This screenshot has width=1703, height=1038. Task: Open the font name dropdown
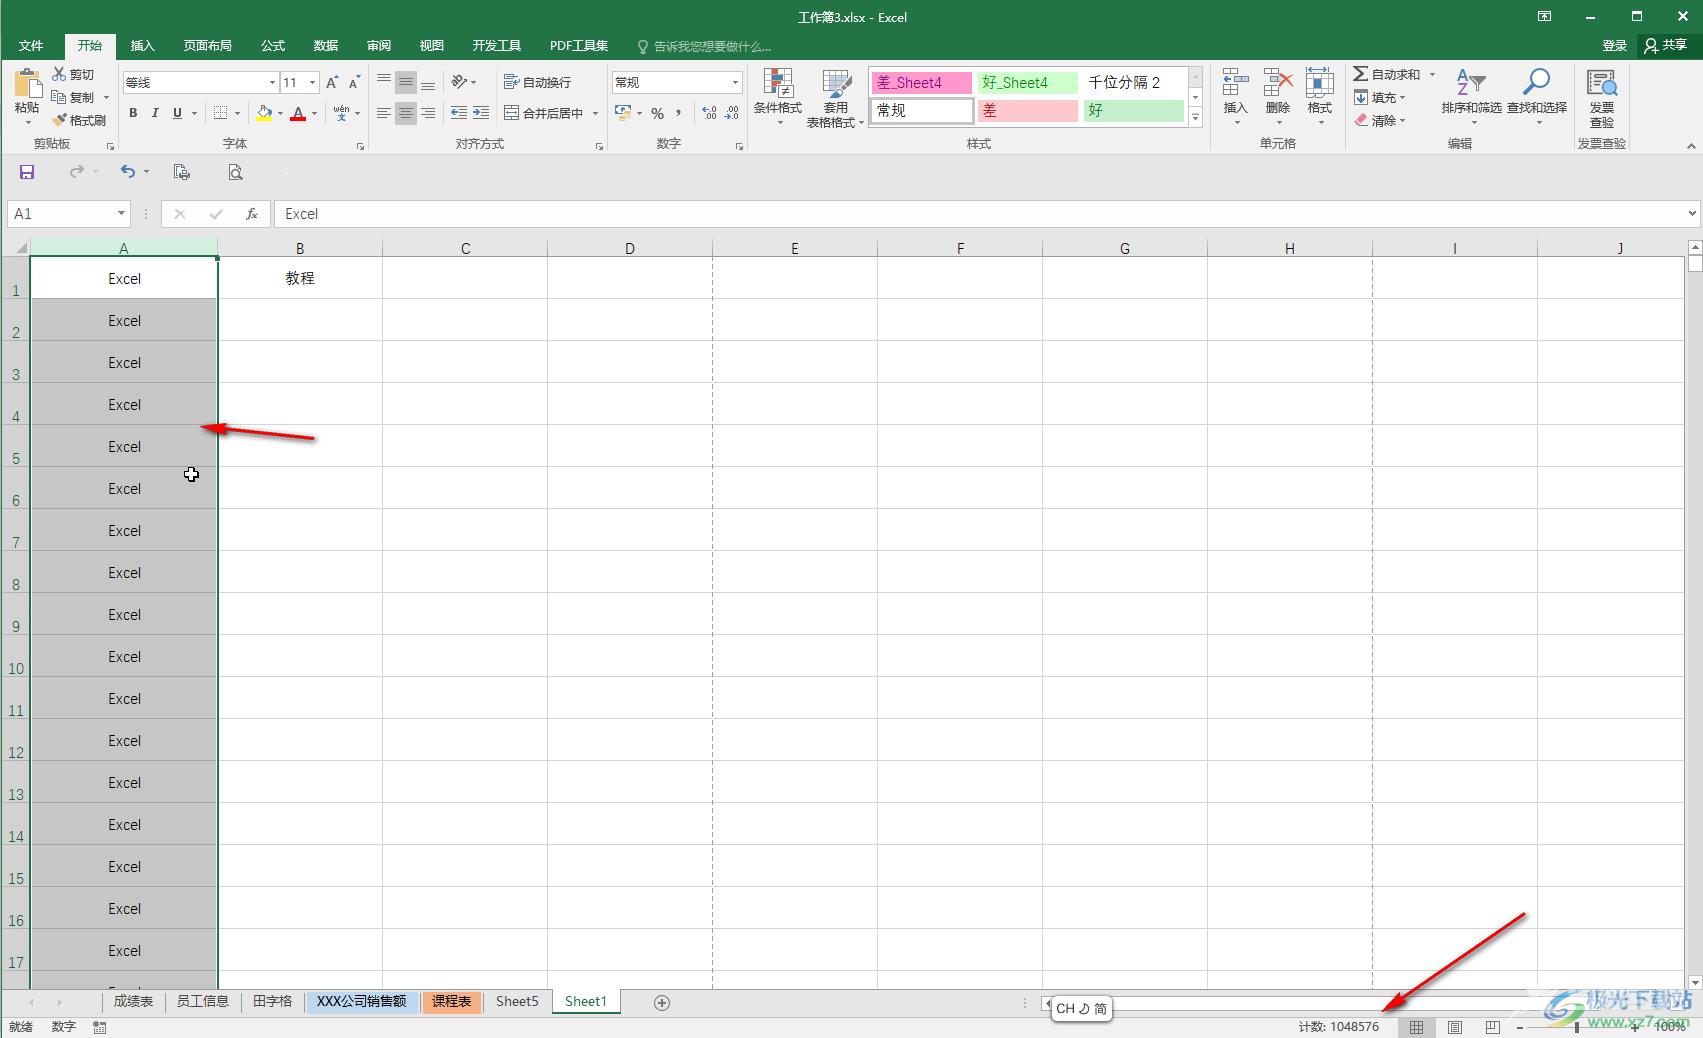(272, 82)
